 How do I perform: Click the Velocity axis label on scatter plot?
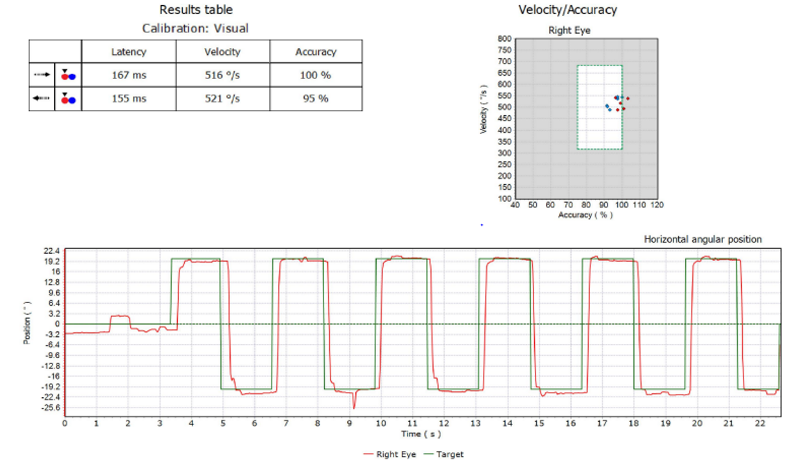[483, 109]
